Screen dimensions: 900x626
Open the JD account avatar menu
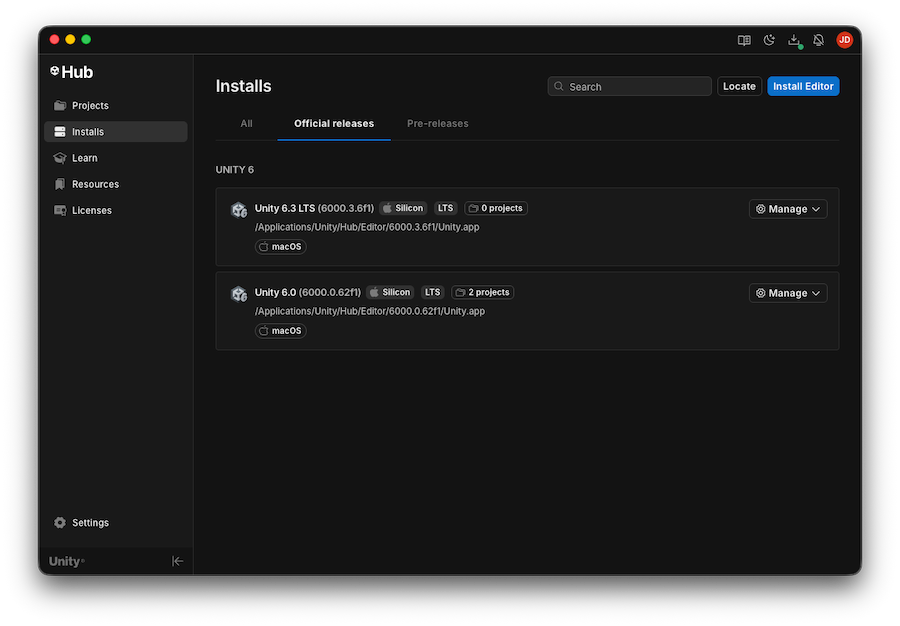[x=844, y=39]
